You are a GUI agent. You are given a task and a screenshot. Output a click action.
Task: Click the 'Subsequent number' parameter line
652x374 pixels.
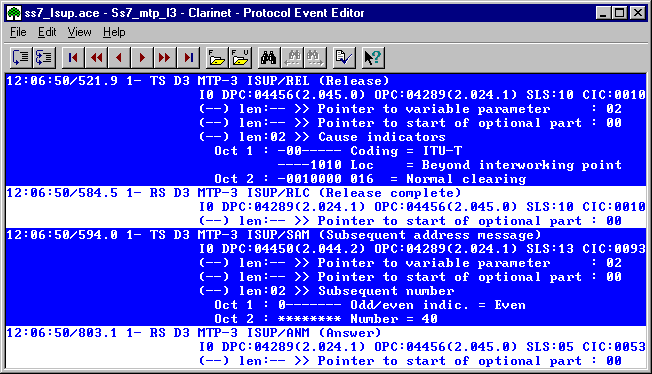tap(326, 291)
